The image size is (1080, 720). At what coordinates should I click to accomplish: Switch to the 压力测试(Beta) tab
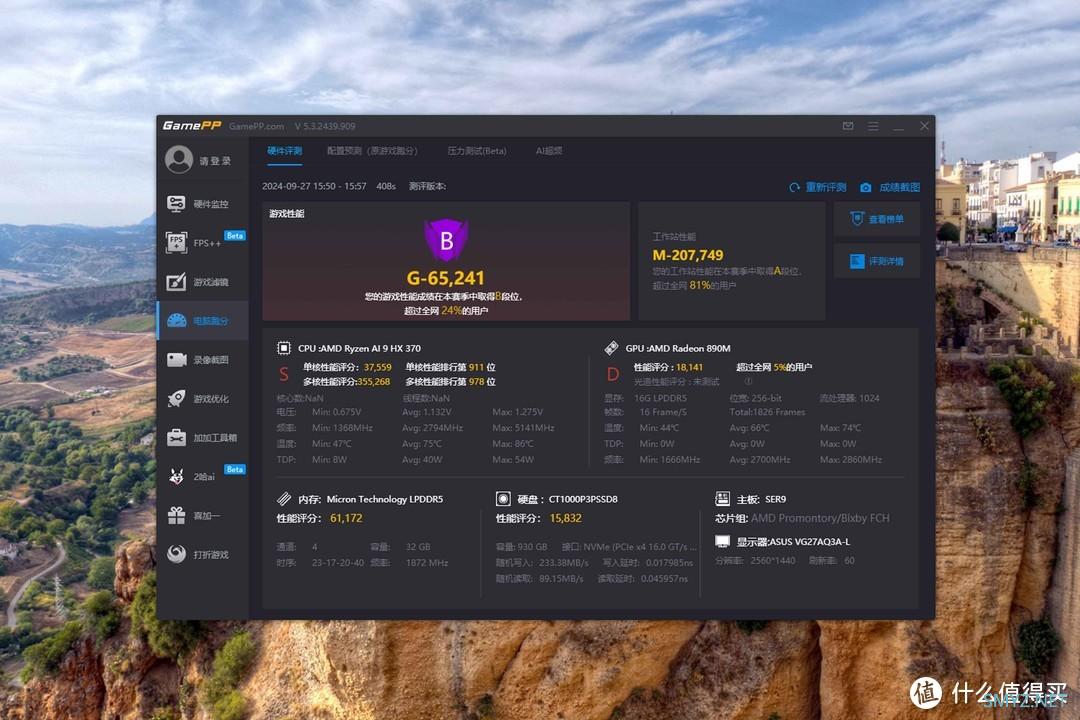(477, 151)
